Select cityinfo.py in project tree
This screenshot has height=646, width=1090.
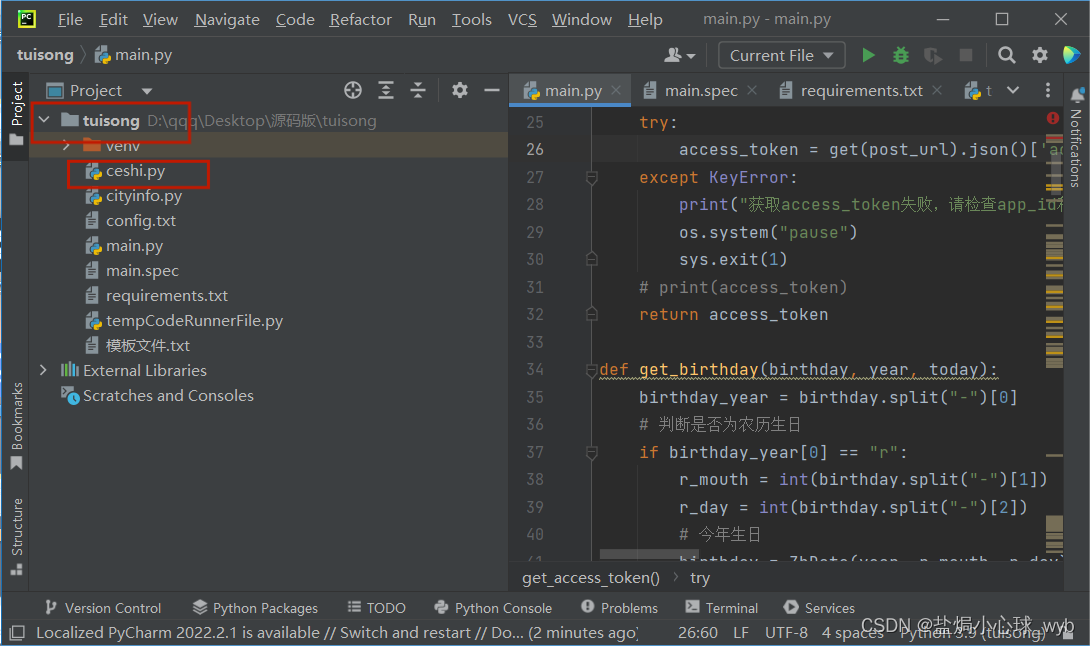coord(144,196)
